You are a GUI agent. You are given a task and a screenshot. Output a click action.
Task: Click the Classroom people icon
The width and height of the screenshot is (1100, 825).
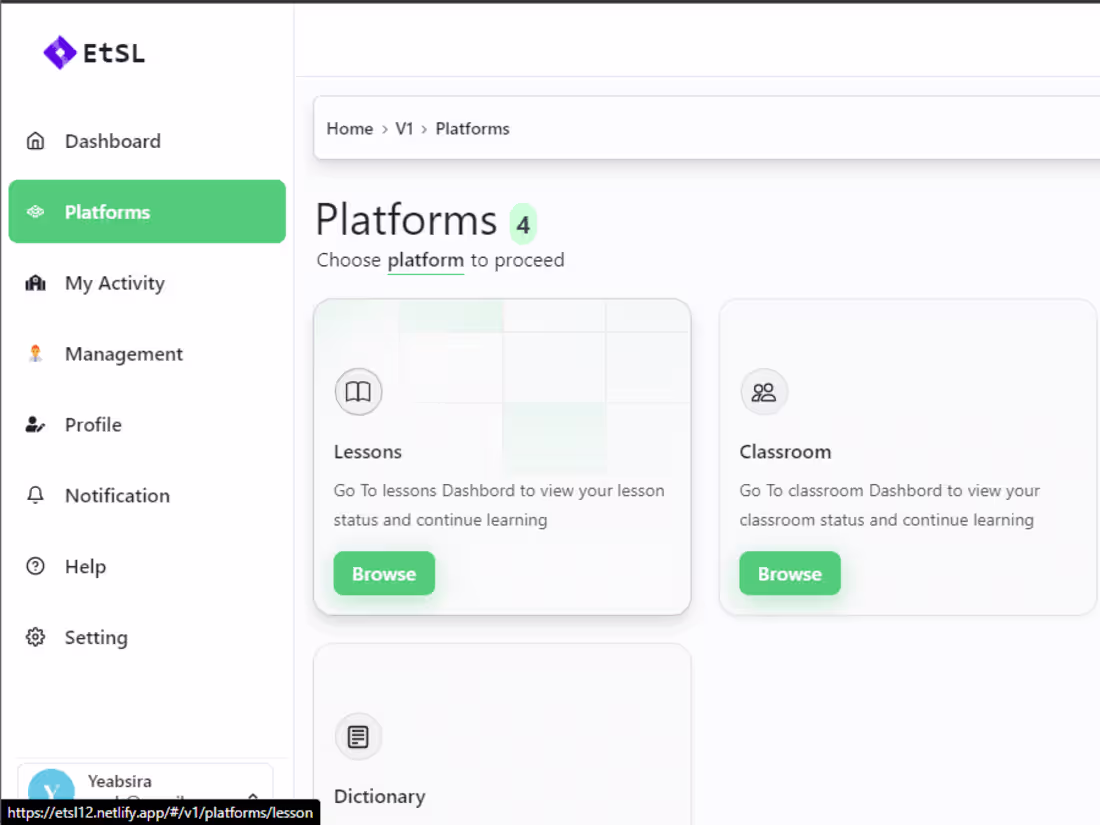pos(763,391)
